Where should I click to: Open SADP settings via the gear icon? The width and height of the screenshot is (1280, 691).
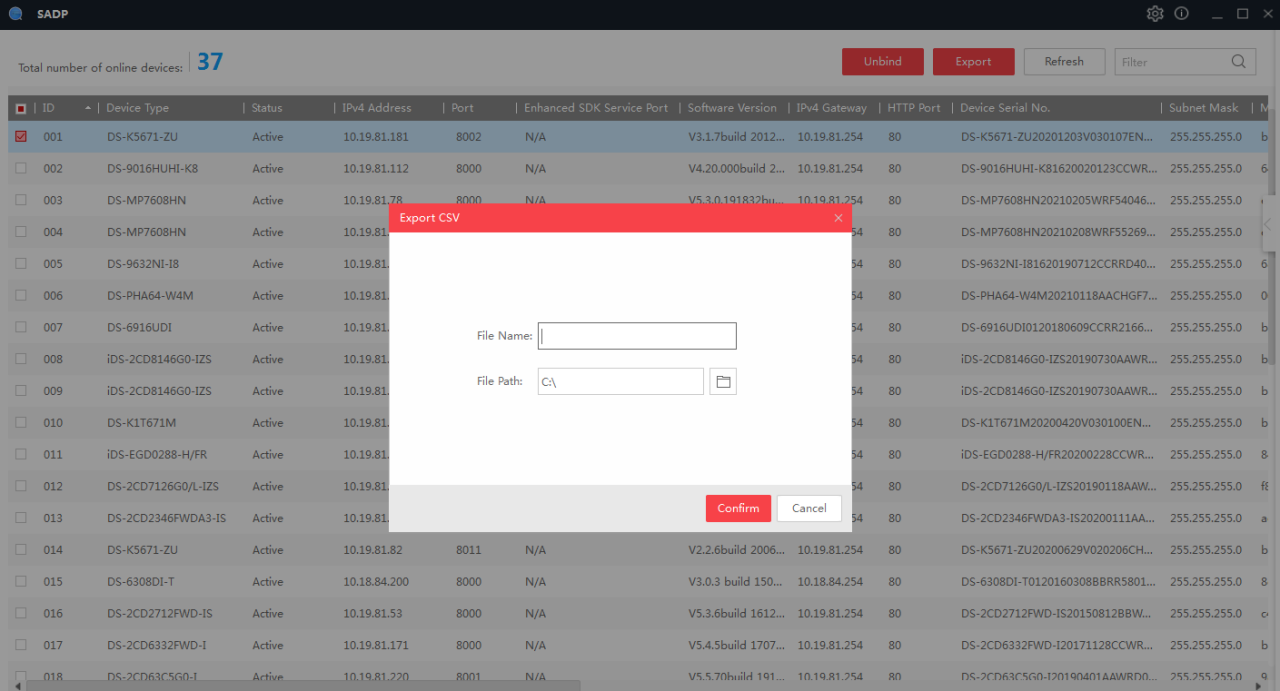(1155, 13)
